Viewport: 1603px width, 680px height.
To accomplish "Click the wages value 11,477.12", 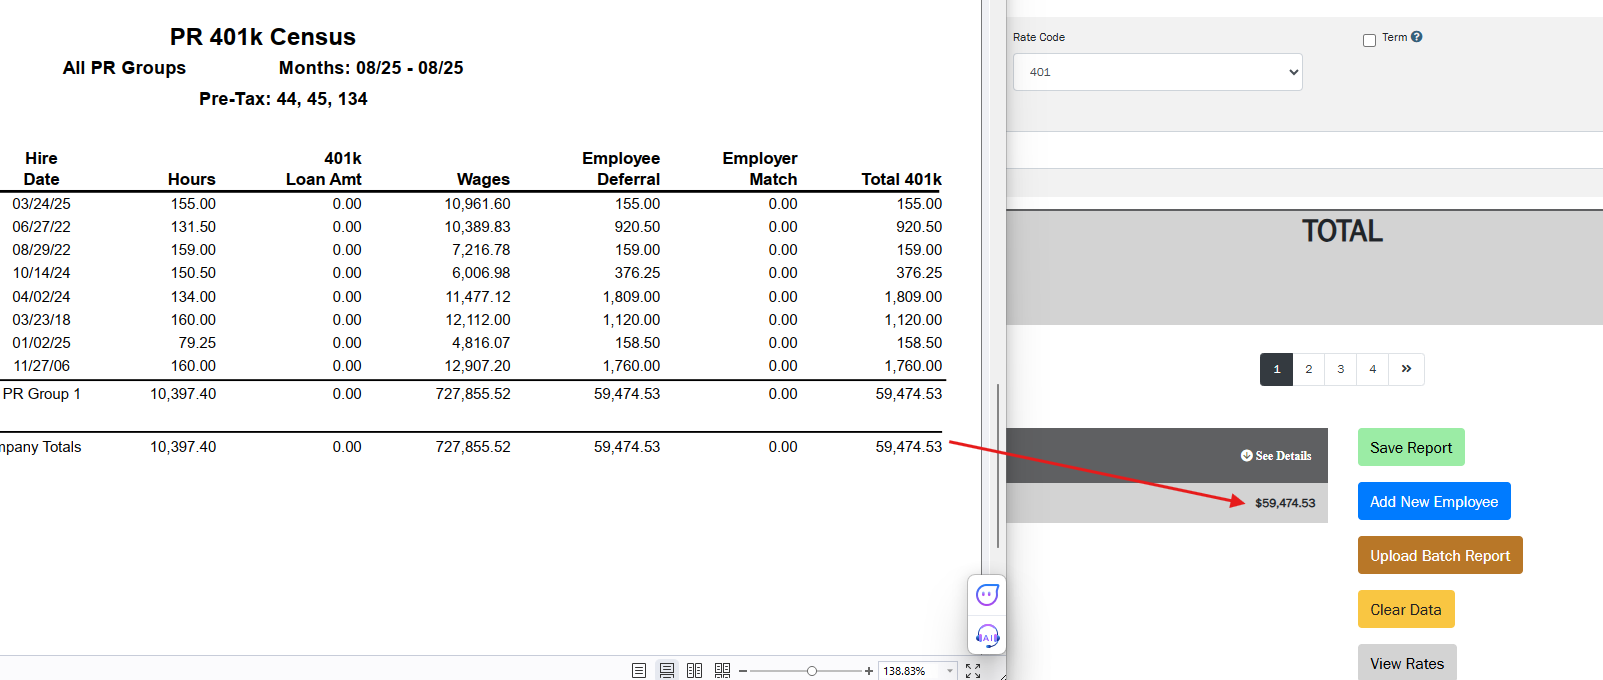I will (x=477, y=297).
